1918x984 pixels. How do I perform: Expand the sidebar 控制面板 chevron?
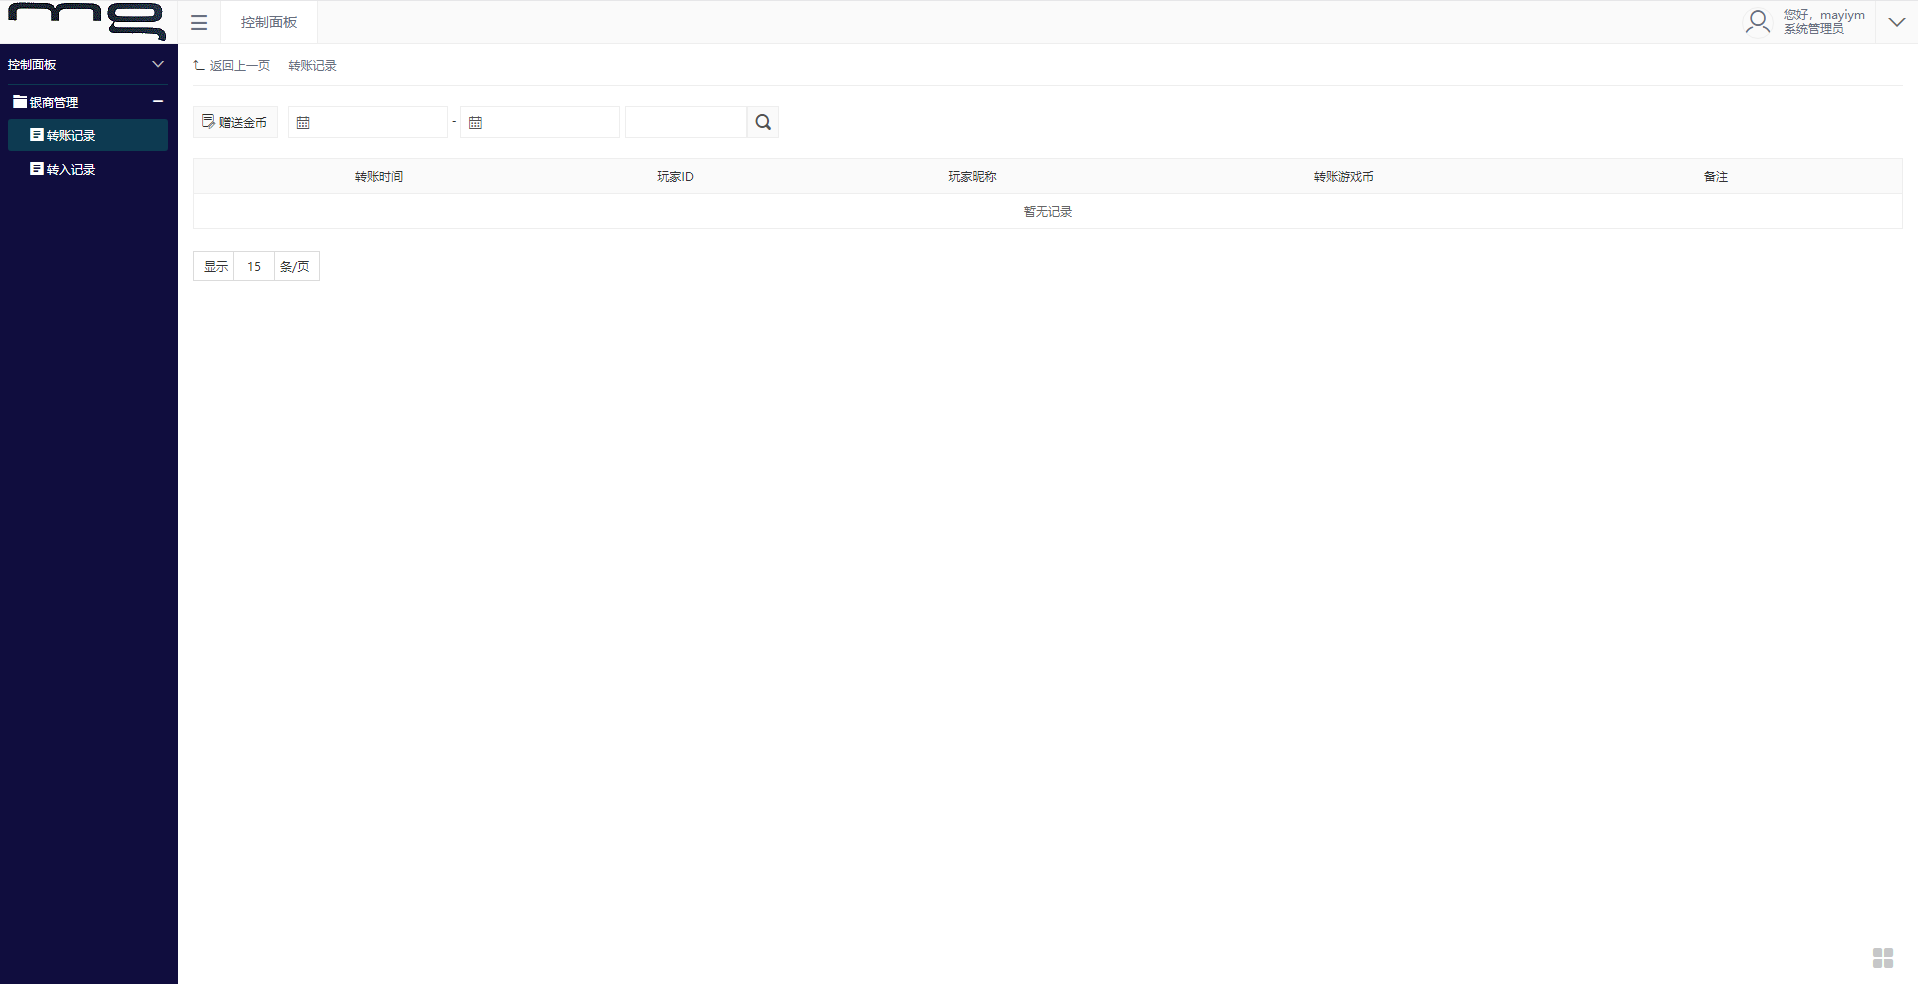(158, 64)
